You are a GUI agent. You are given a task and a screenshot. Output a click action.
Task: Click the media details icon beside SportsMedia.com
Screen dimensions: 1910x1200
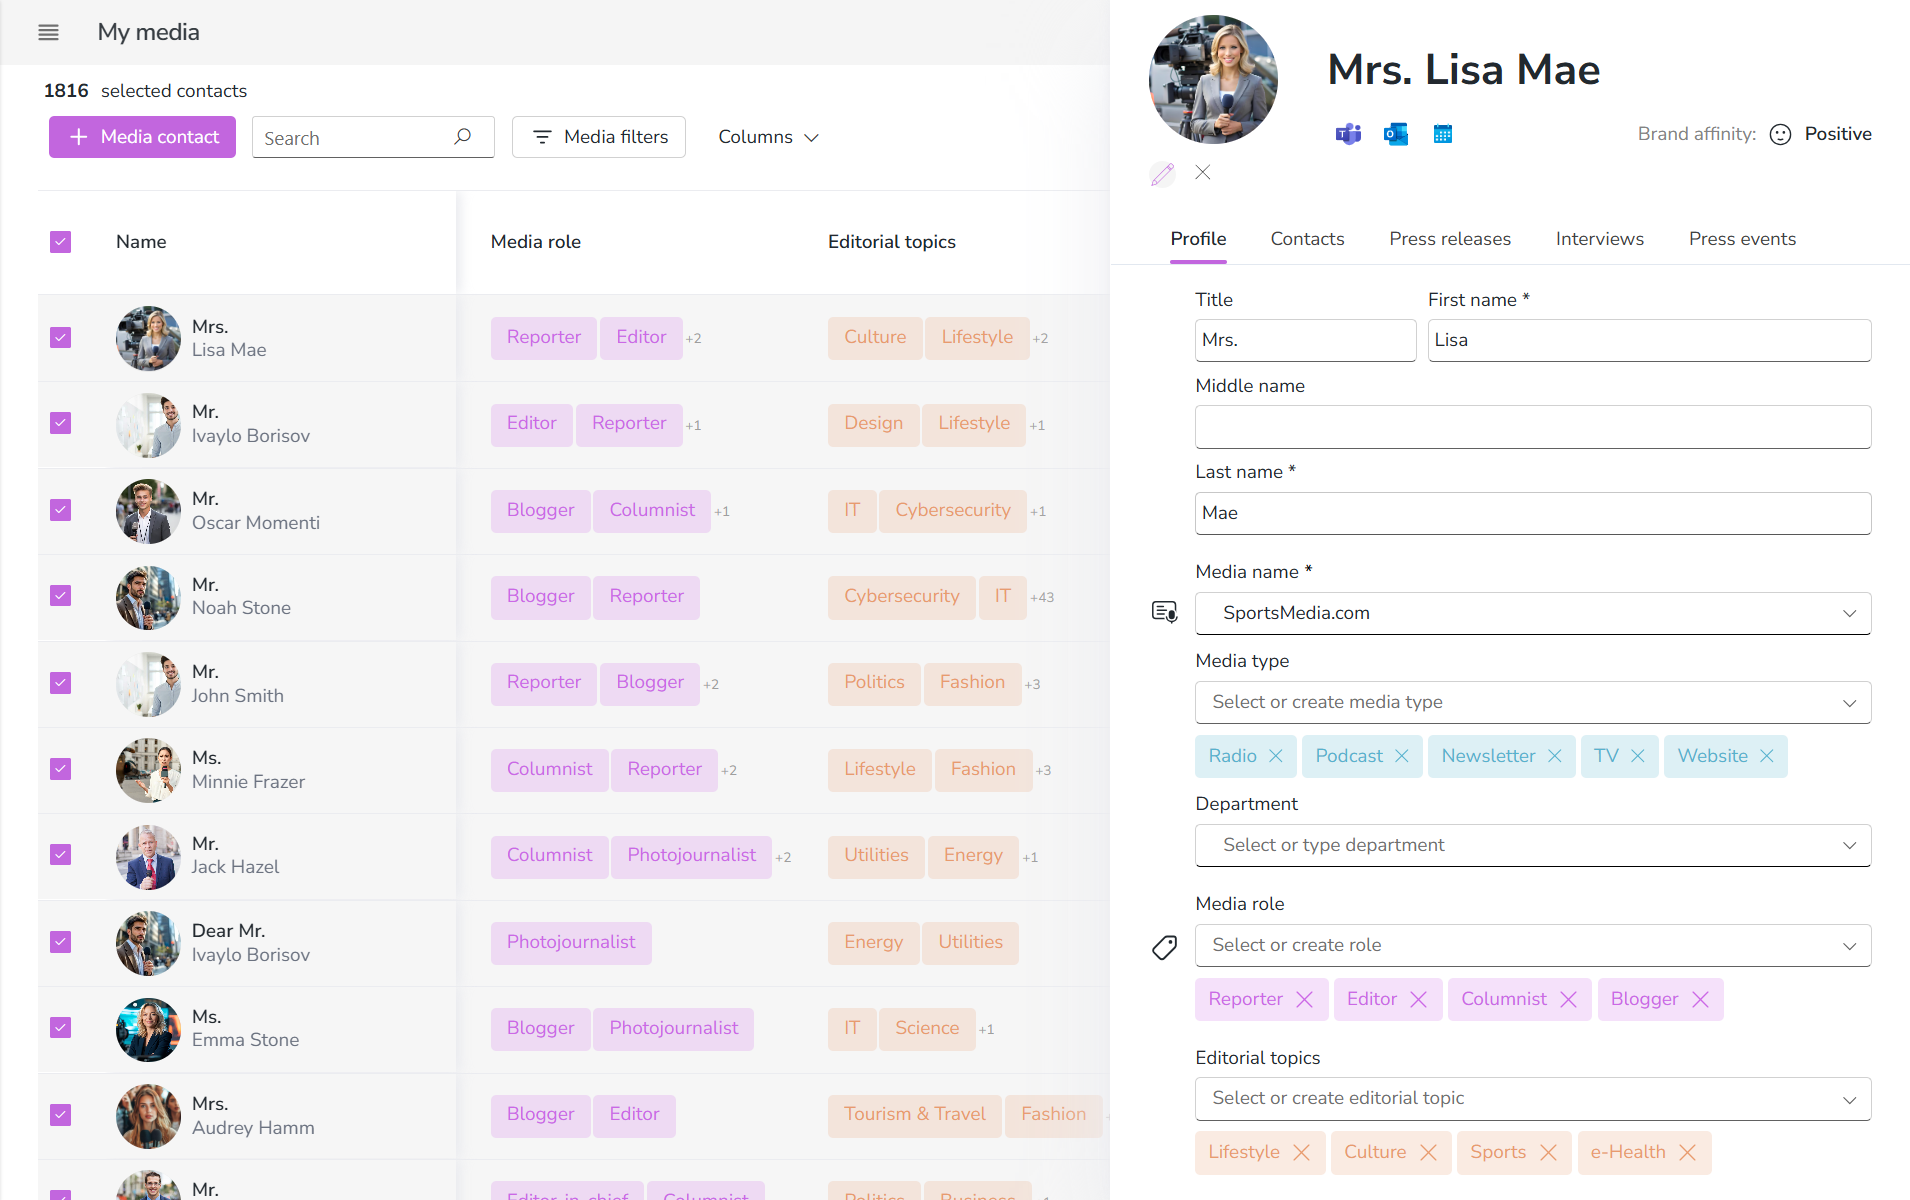click(x=1164, y=612)
